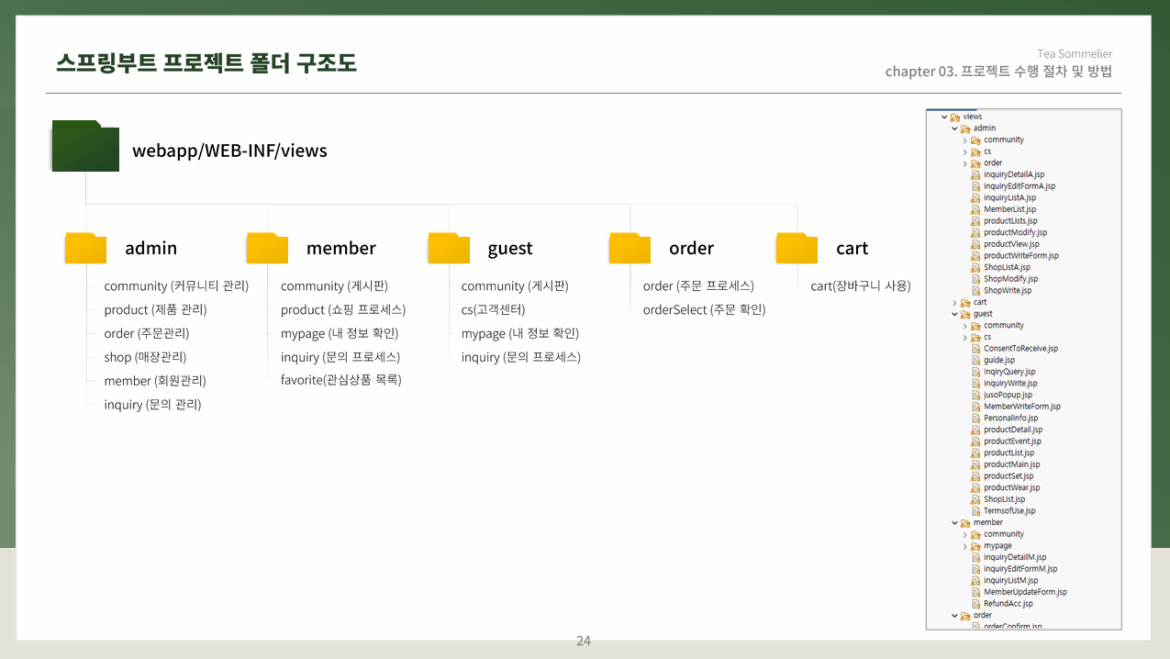Click 'cart(장바구니 사용)' under cart
The image size is (1170, 659).
tap(860, 286)
